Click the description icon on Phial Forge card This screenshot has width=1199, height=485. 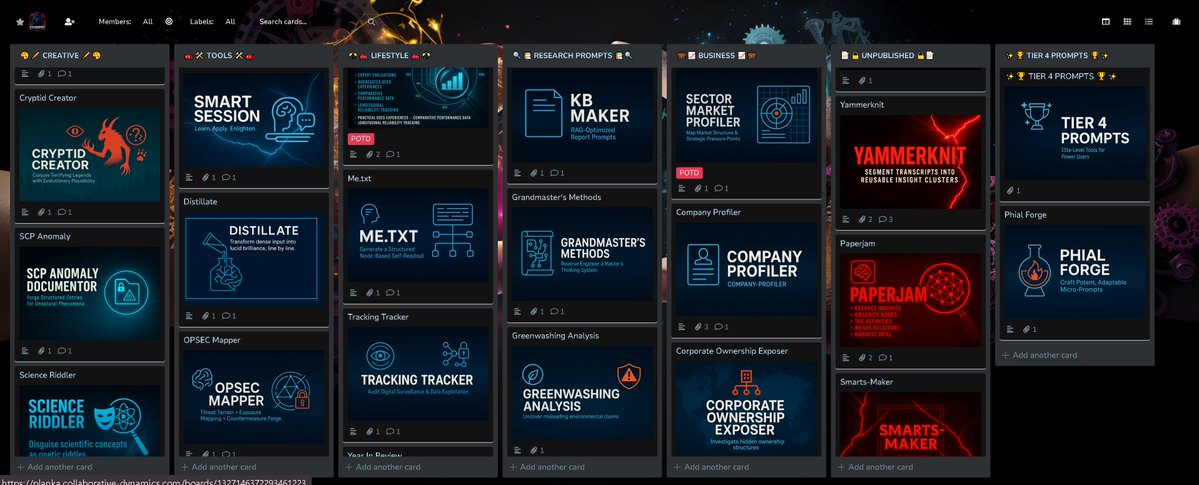[1009, 329]
